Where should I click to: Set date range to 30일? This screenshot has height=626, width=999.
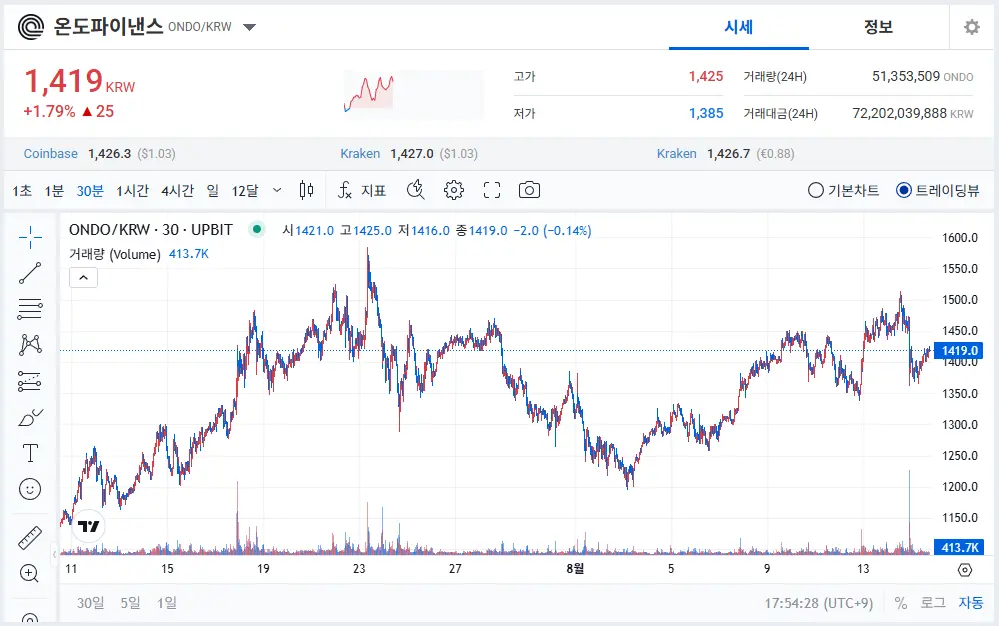pyautogui.click(x=90, y=602)
